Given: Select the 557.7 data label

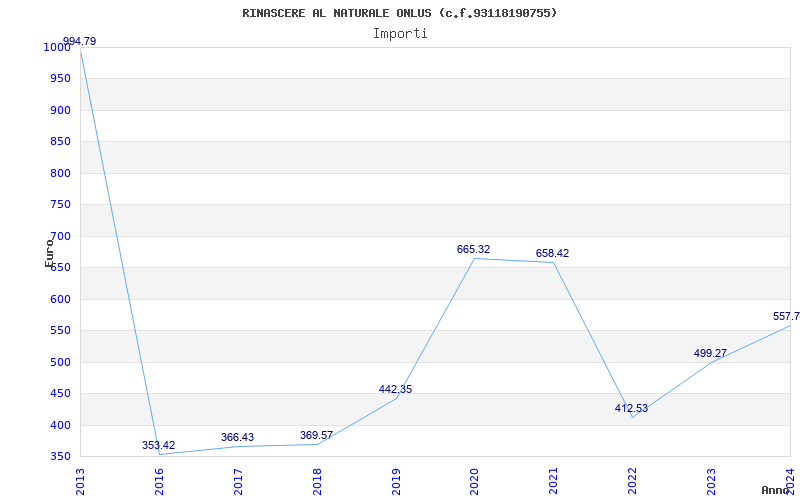Looking at the screenshot, I should 786,316.
